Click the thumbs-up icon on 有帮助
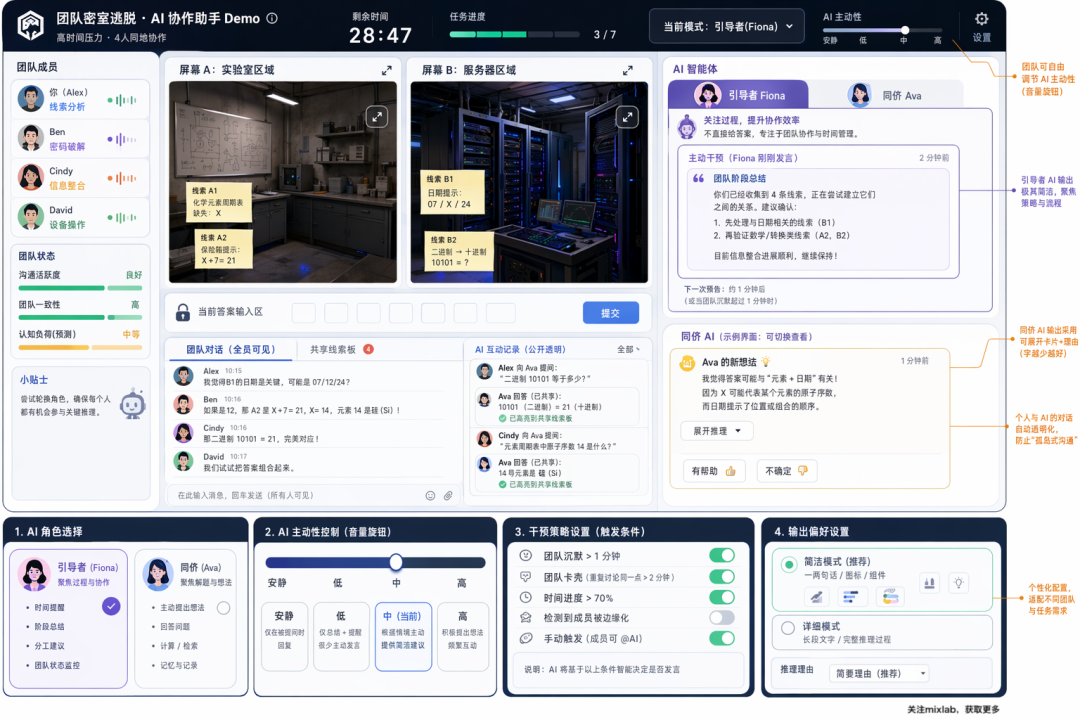1080x720 pixels. 731,471
